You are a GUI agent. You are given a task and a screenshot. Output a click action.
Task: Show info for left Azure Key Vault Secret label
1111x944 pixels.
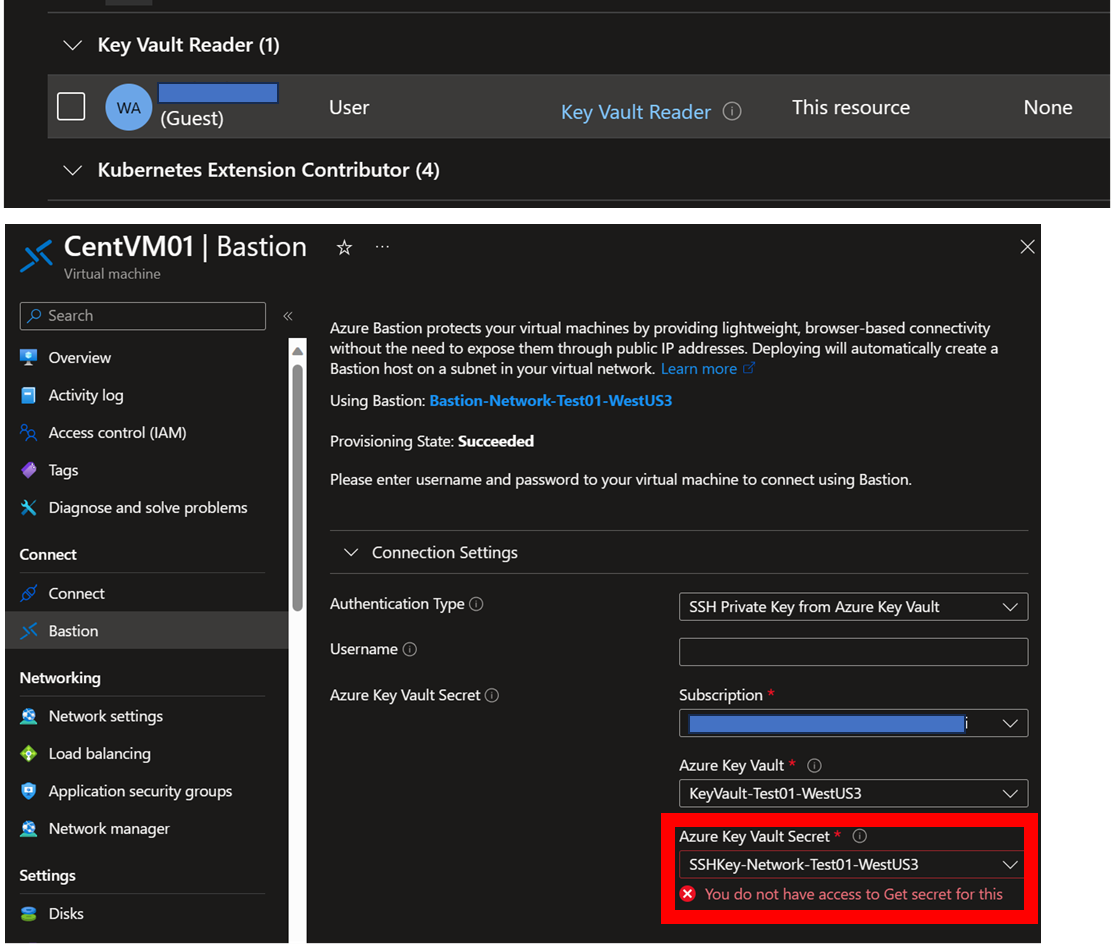[x=492, y=696]
